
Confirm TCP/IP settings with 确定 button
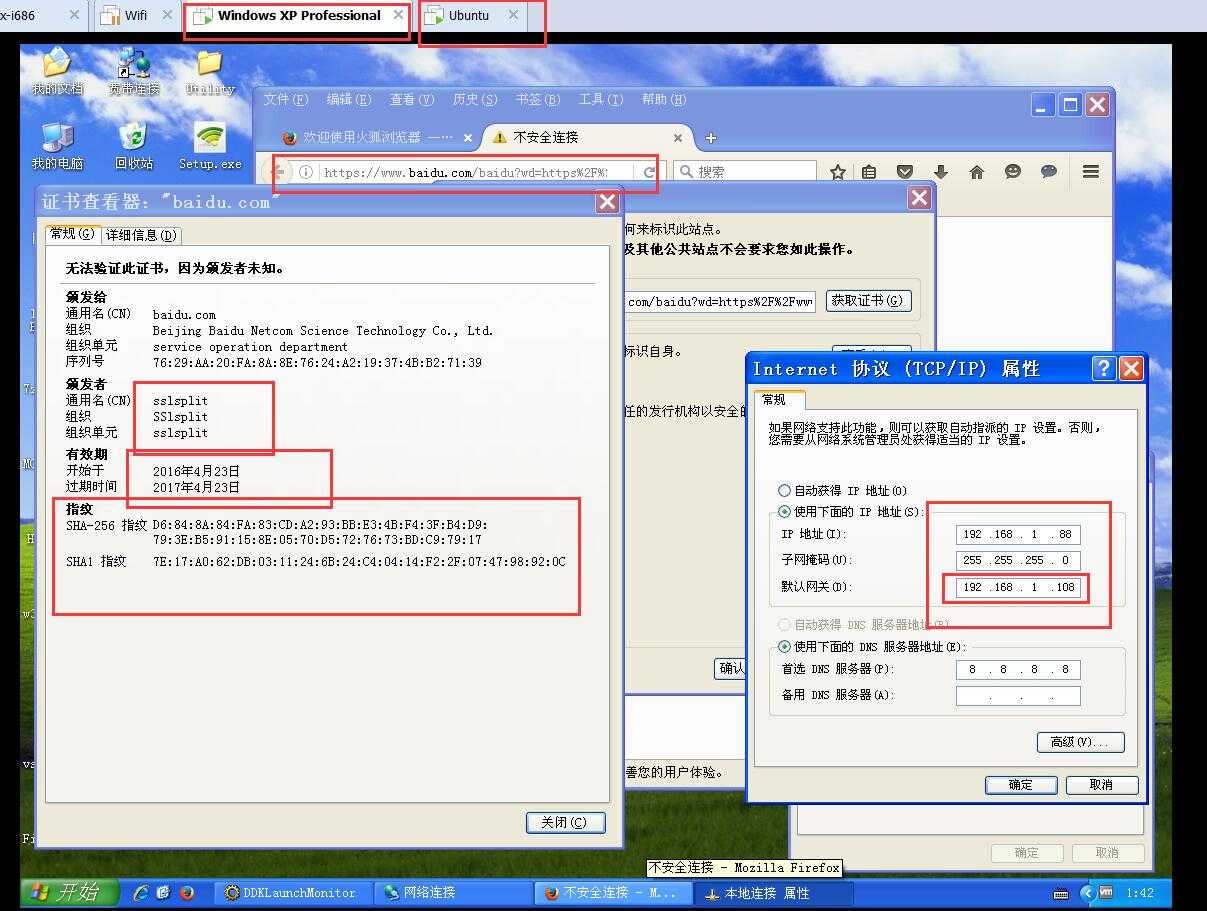pos(1021,785)
